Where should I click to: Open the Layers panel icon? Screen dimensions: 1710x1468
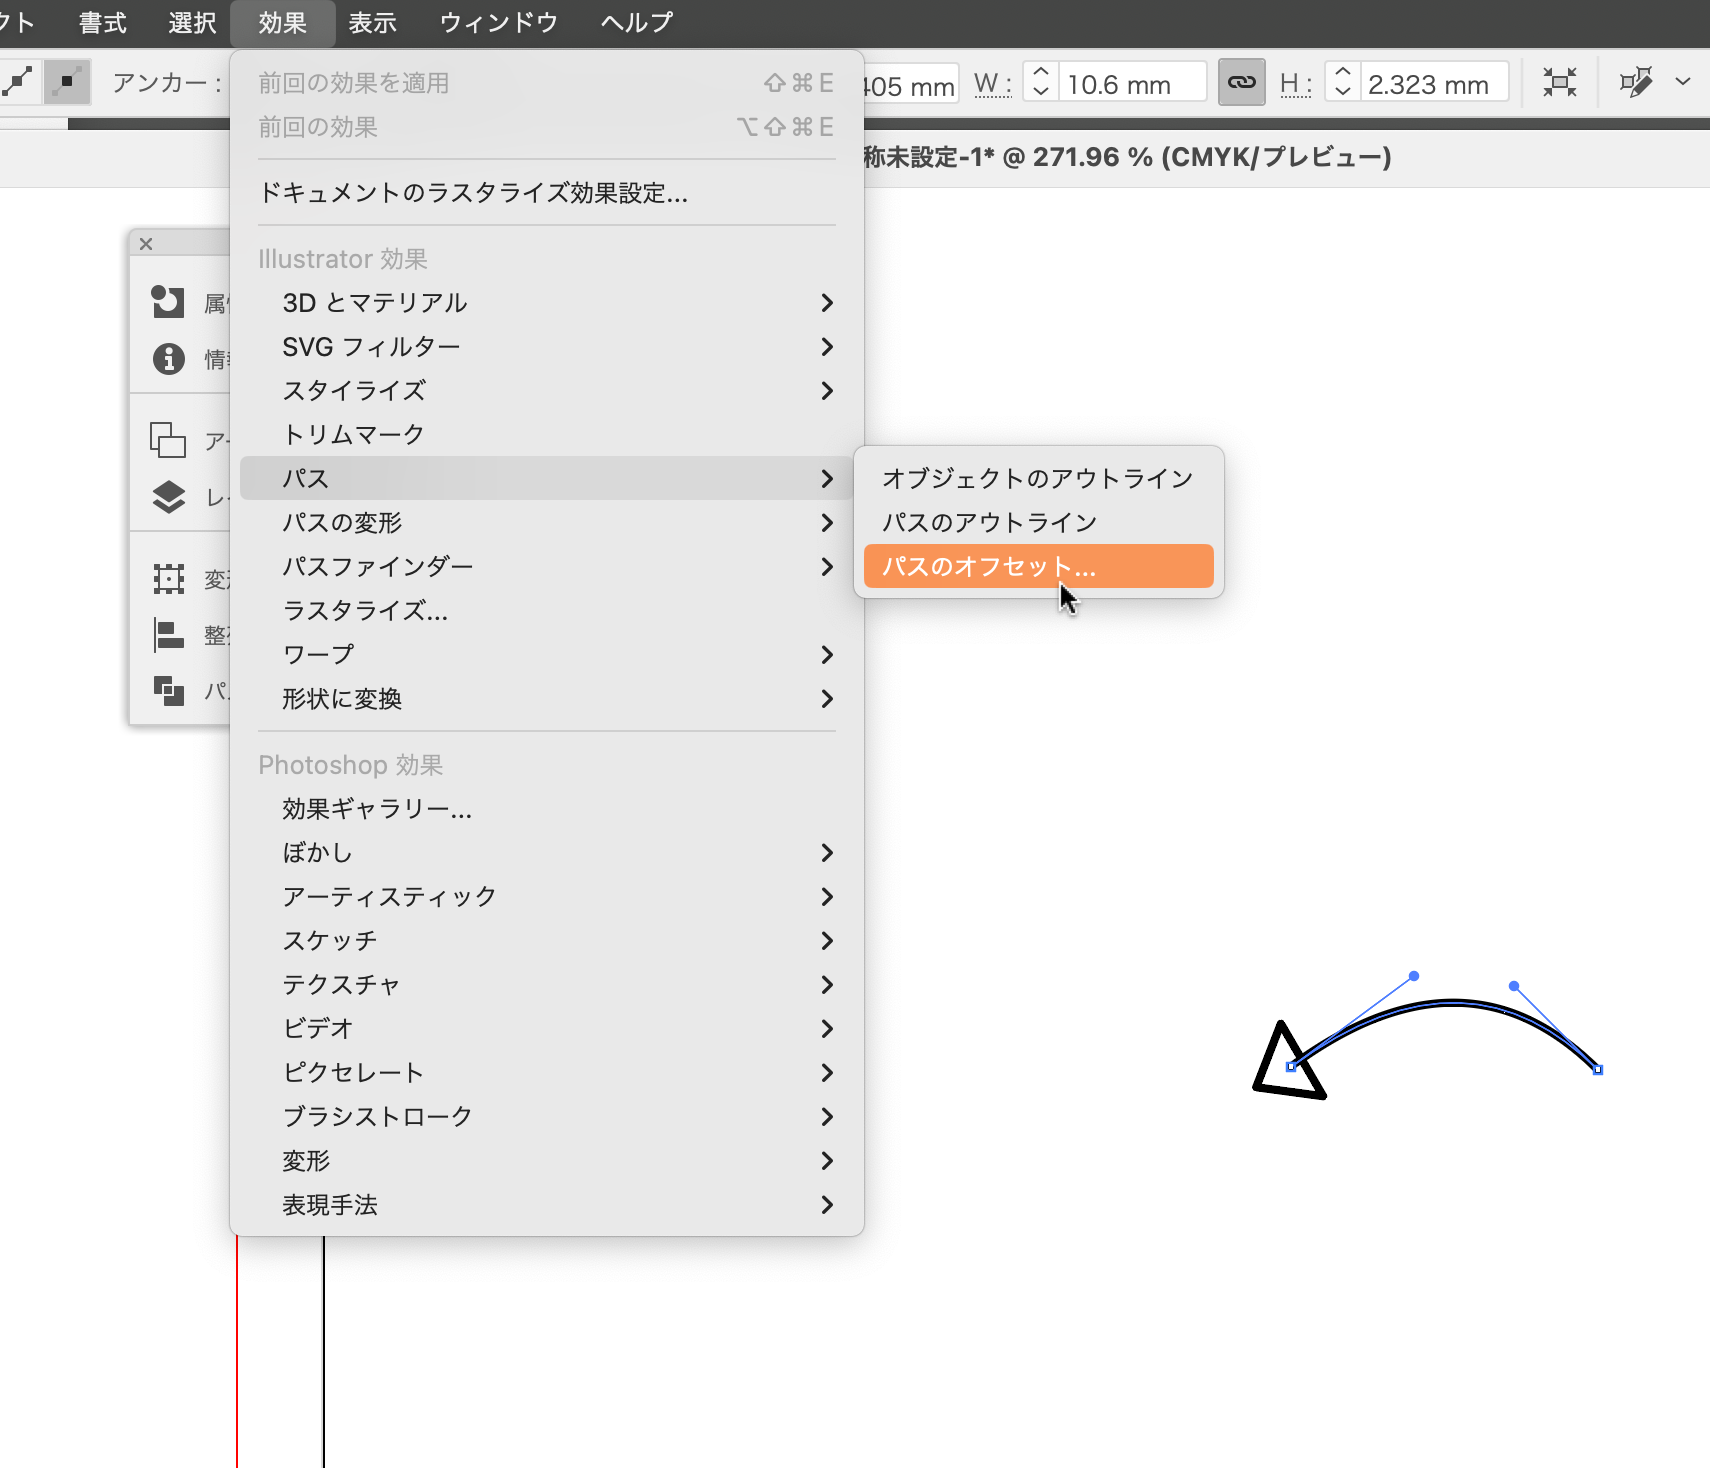pos(168,496)
